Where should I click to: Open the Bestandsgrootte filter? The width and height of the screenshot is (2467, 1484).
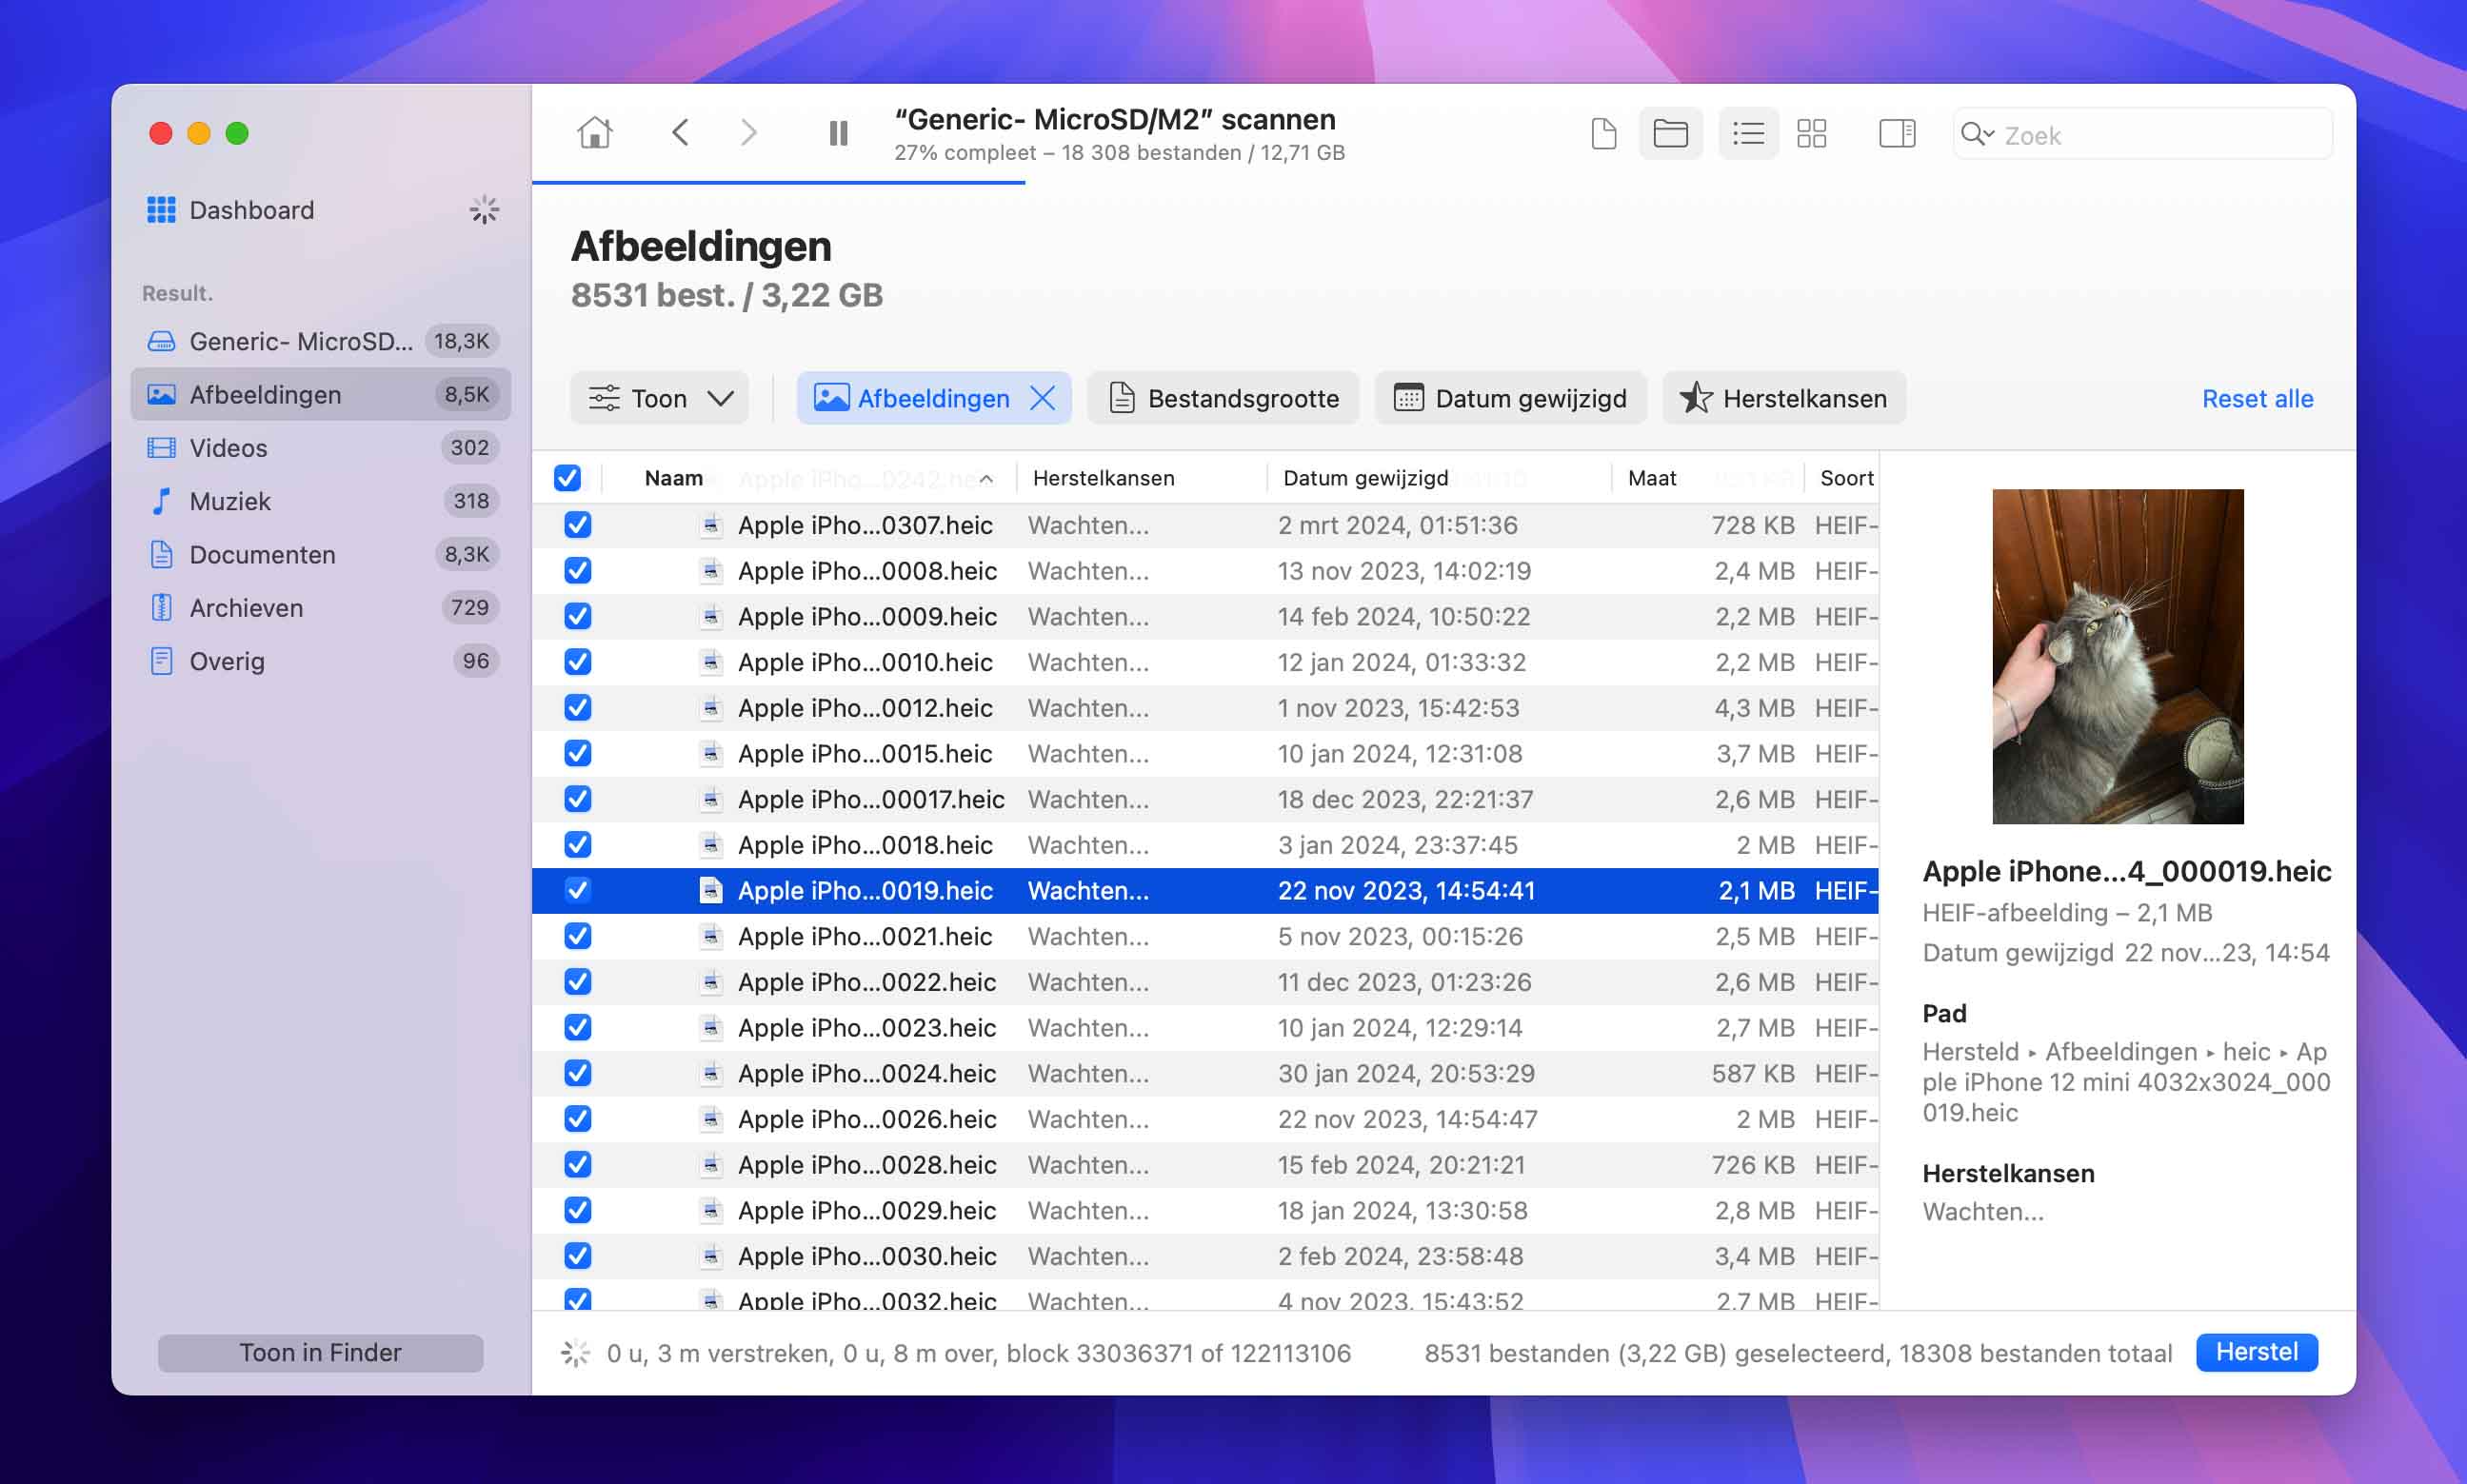tap(1222, 398)
